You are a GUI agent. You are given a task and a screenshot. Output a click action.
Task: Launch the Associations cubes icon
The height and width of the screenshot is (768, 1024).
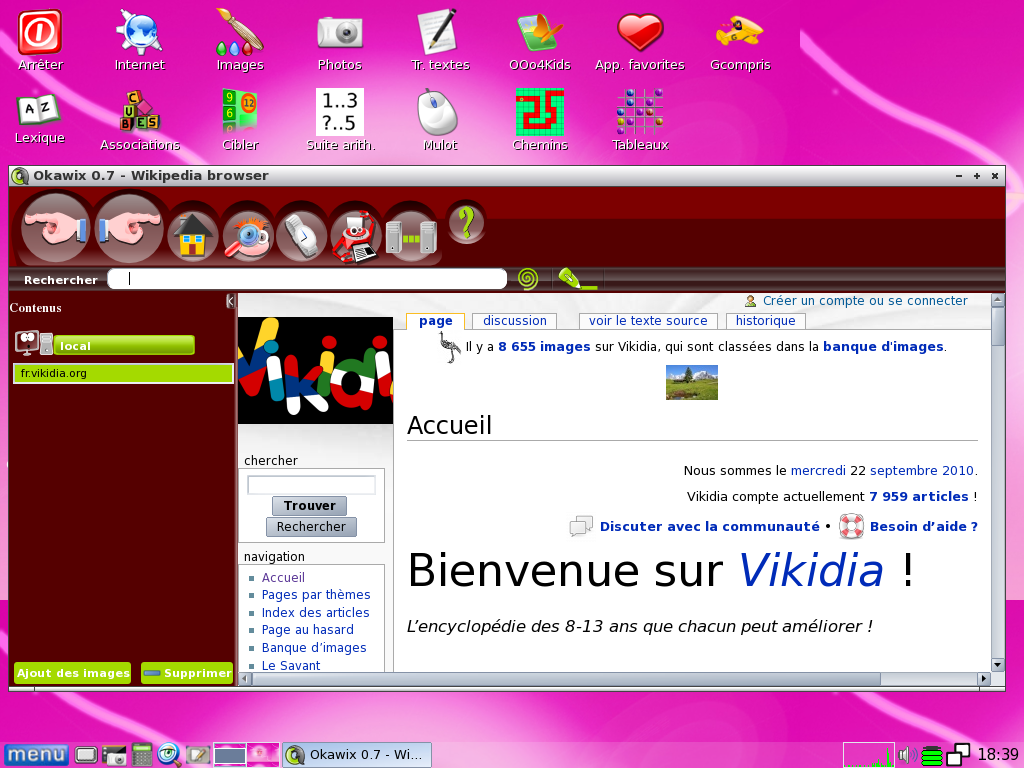pyautogui.click(x=140, y=120)
